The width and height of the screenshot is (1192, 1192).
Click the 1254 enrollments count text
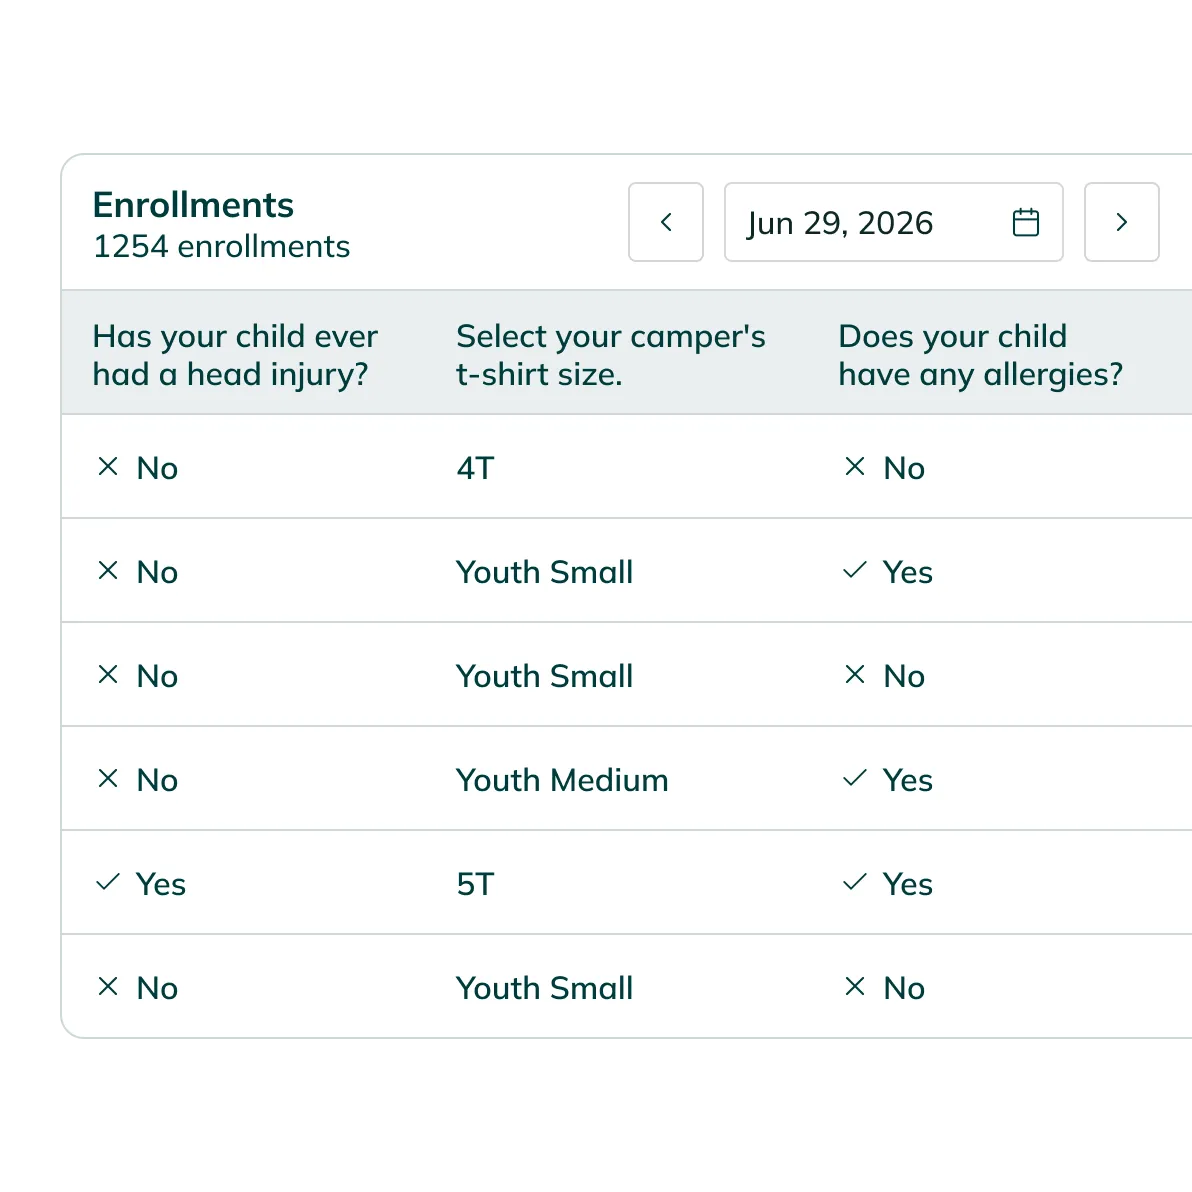tap(221, 246)
